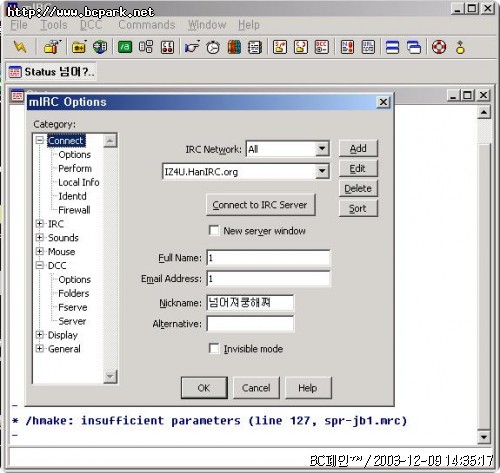Confirm with the OK button
This screenshot has width=500, height=473.
(204, 388)
